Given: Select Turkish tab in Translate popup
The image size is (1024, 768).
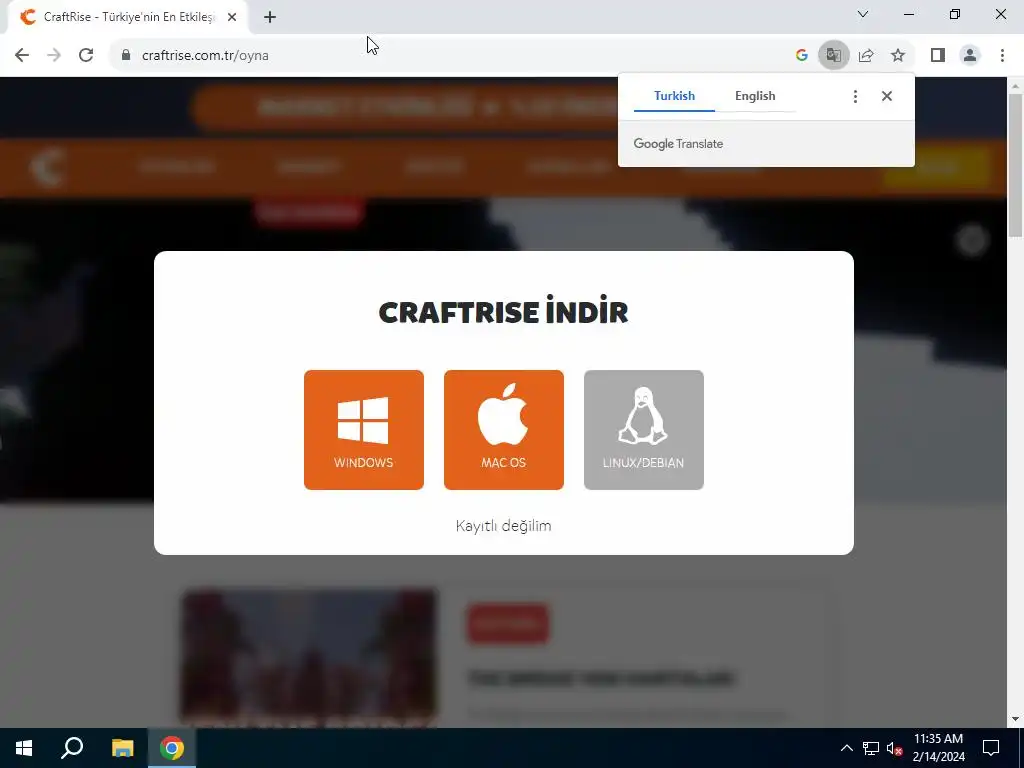Looking at the screenshot, I should tap(674, 96).
